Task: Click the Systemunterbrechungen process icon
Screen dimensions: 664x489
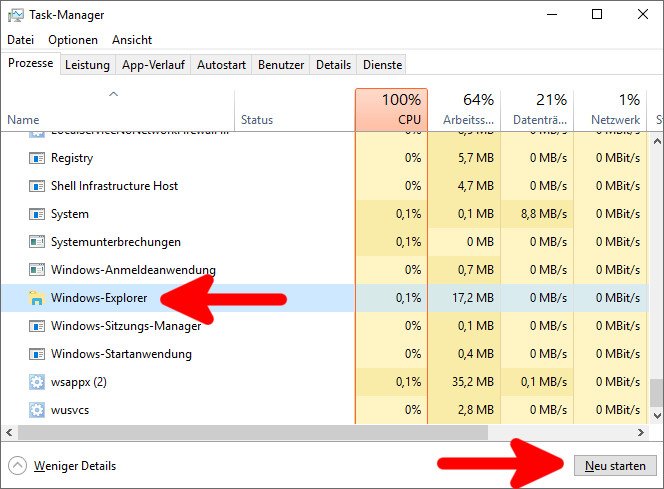Action: click(37, 242)
